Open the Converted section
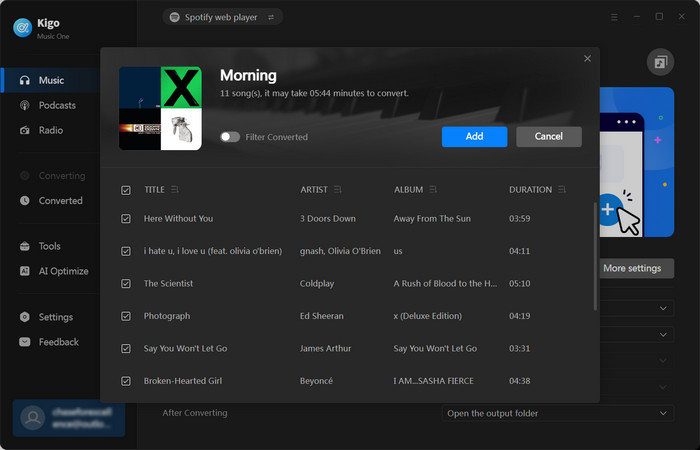Image resolution: width=700 pixels, height=450 pixels. pyautogui.click(x=60, y=200)
